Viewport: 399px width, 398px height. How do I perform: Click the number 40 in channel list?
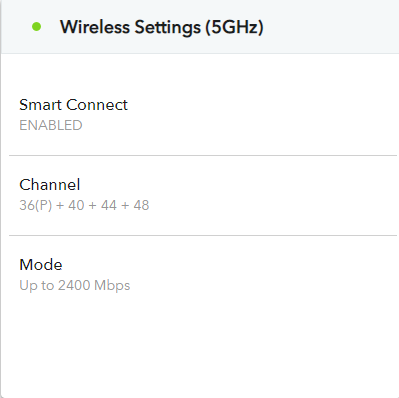coord(76,205)
